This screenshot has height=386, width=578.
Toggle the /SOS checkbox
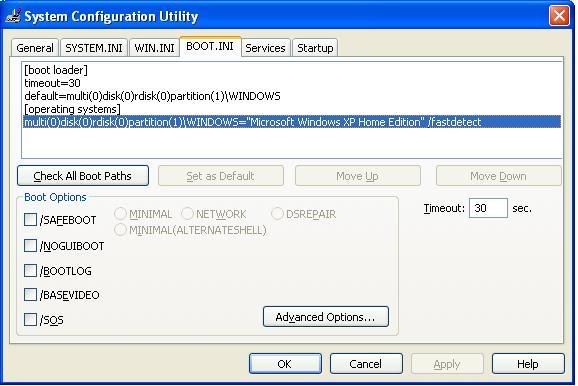coord(30,319)
